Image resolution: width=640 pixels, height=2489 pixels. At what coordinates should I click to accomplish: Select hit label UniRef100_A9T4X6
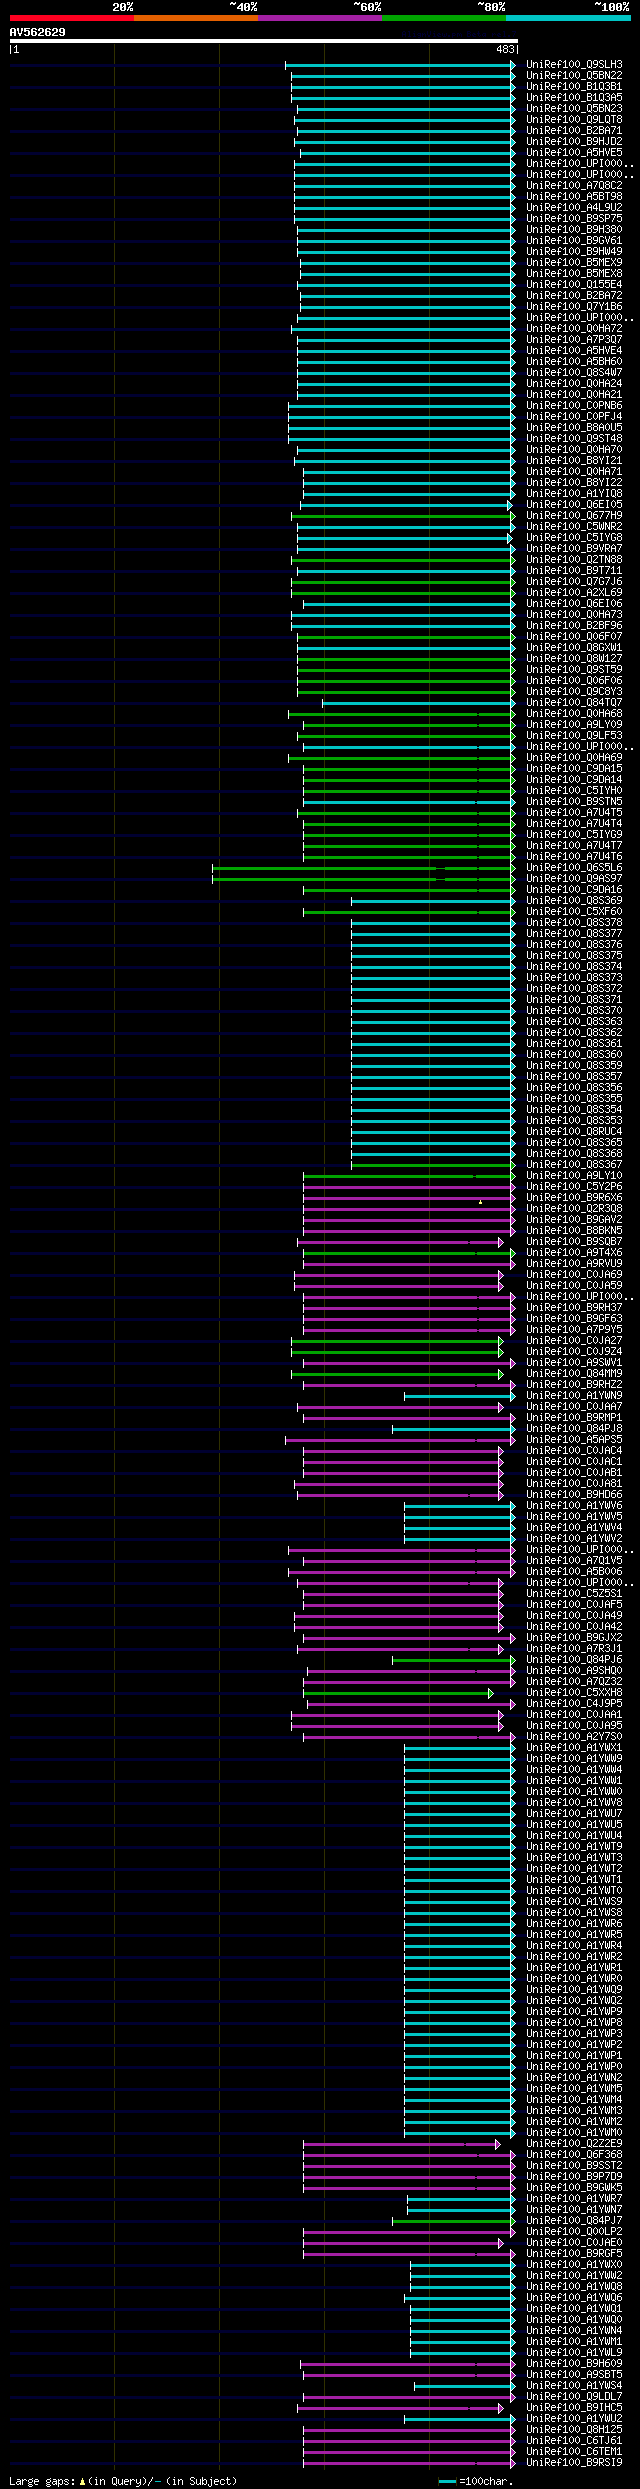pos(574,1253)
